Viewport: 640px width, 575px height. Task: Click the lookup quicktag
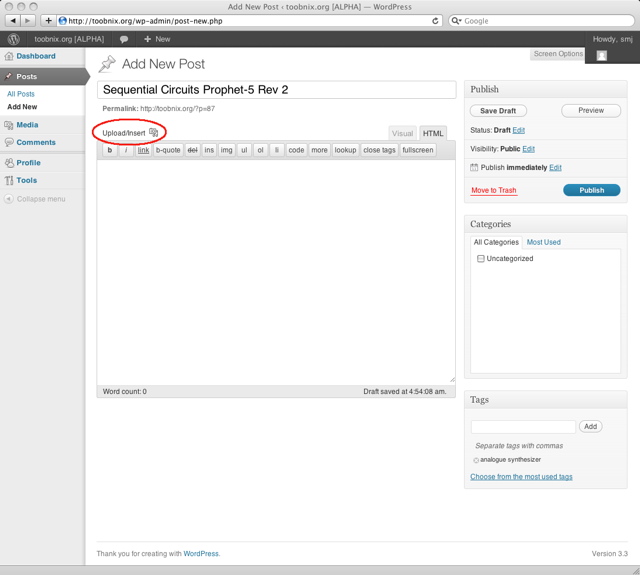coord(345,150)
